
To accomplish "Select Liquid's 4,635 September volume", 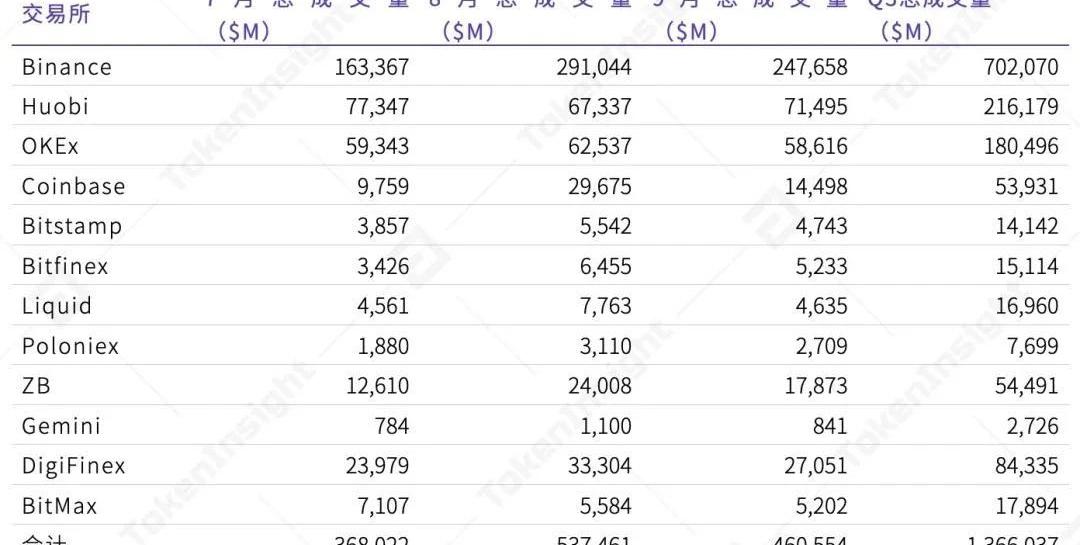I will [x=822, y=307].
